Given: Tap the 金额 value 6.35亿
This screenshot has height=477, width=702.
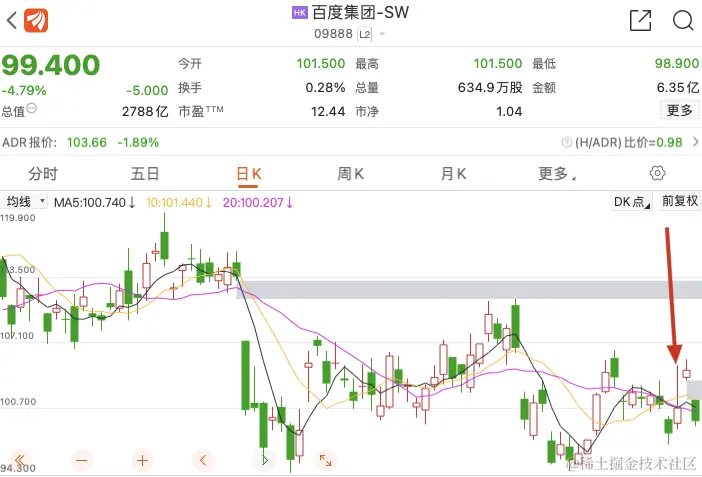Looking at the screenshot, I should click(678, 87).
